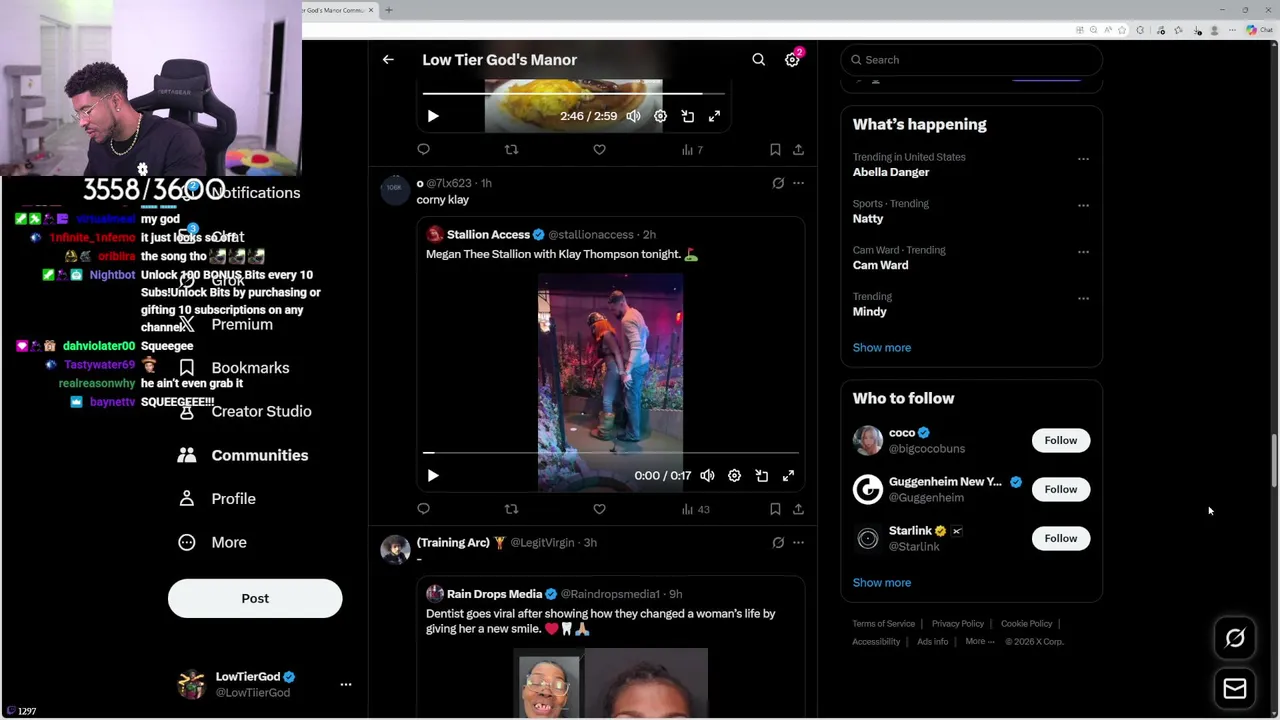
Task: Share the corny klay post
Action: 798,509
